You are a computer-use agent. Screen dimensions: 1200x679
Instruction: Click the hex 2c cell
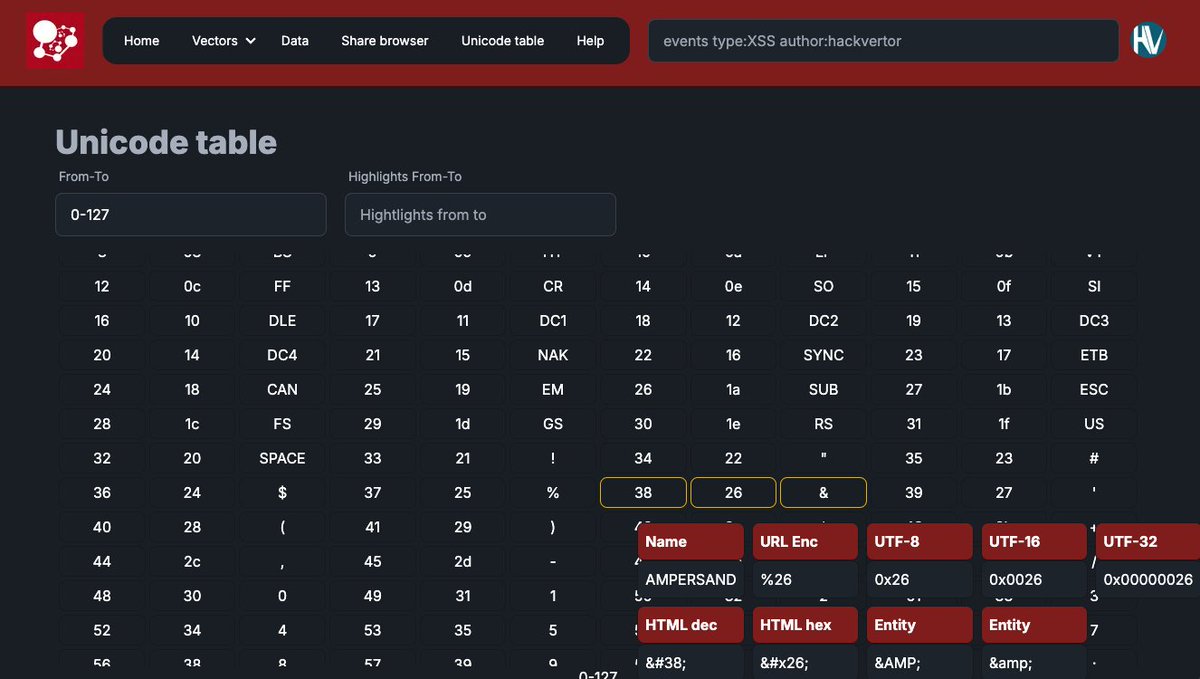pyautogui.click(x=192, y=562)
